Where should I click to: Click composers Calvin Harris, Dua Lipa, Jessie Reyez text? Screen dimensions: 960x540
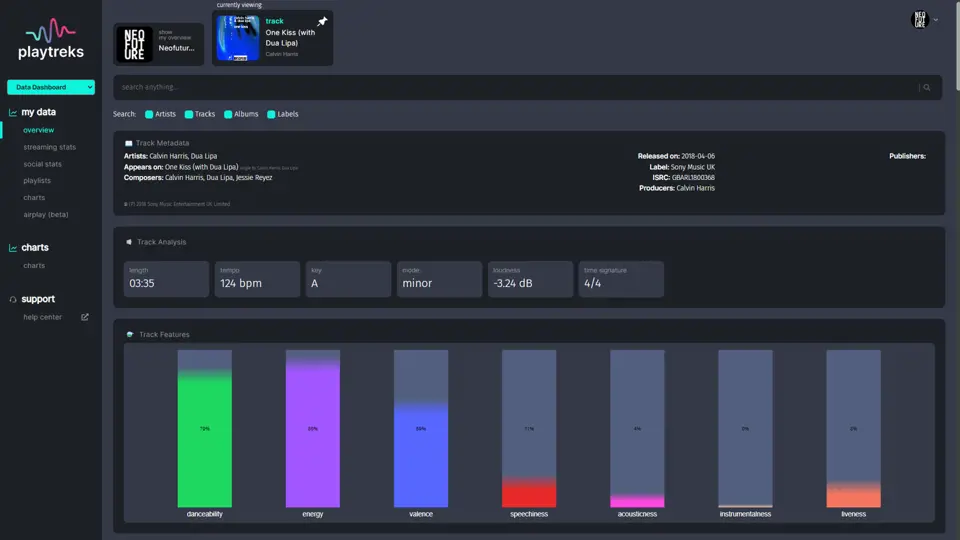(x=219, y=178)
